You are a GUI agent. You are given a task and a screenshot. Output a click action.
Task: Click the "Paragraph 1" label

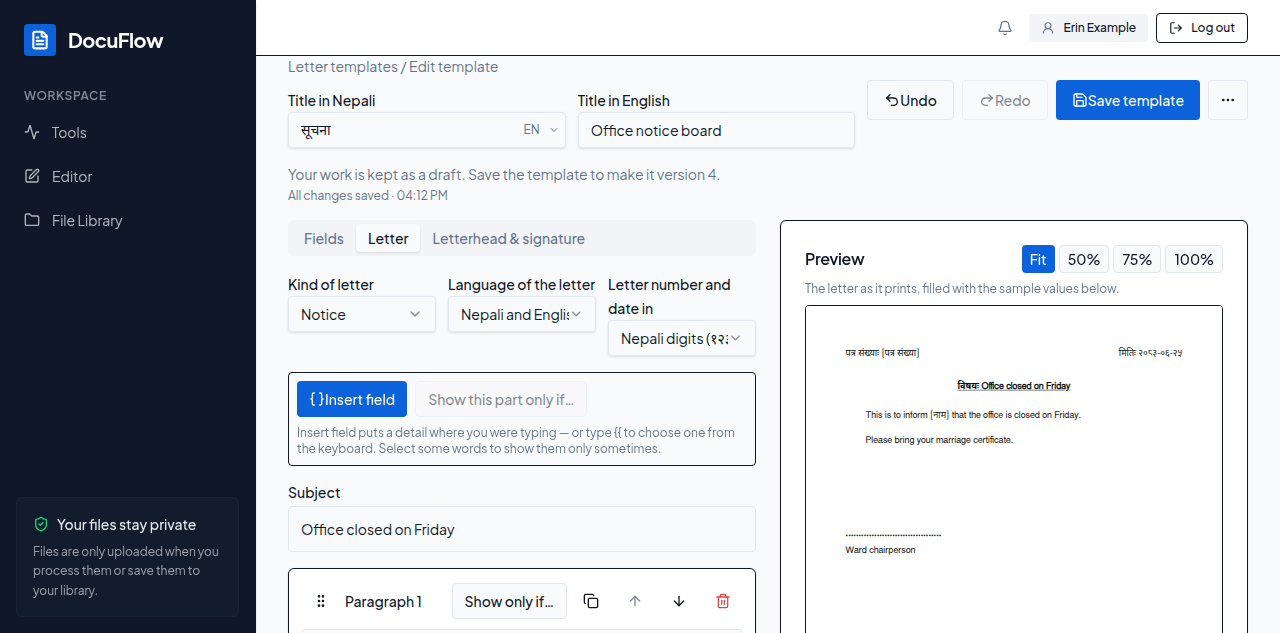click(x=383, y=601)
